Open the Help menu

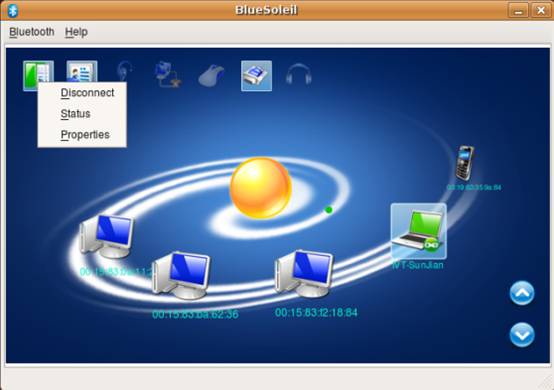[x=76, y=32]
